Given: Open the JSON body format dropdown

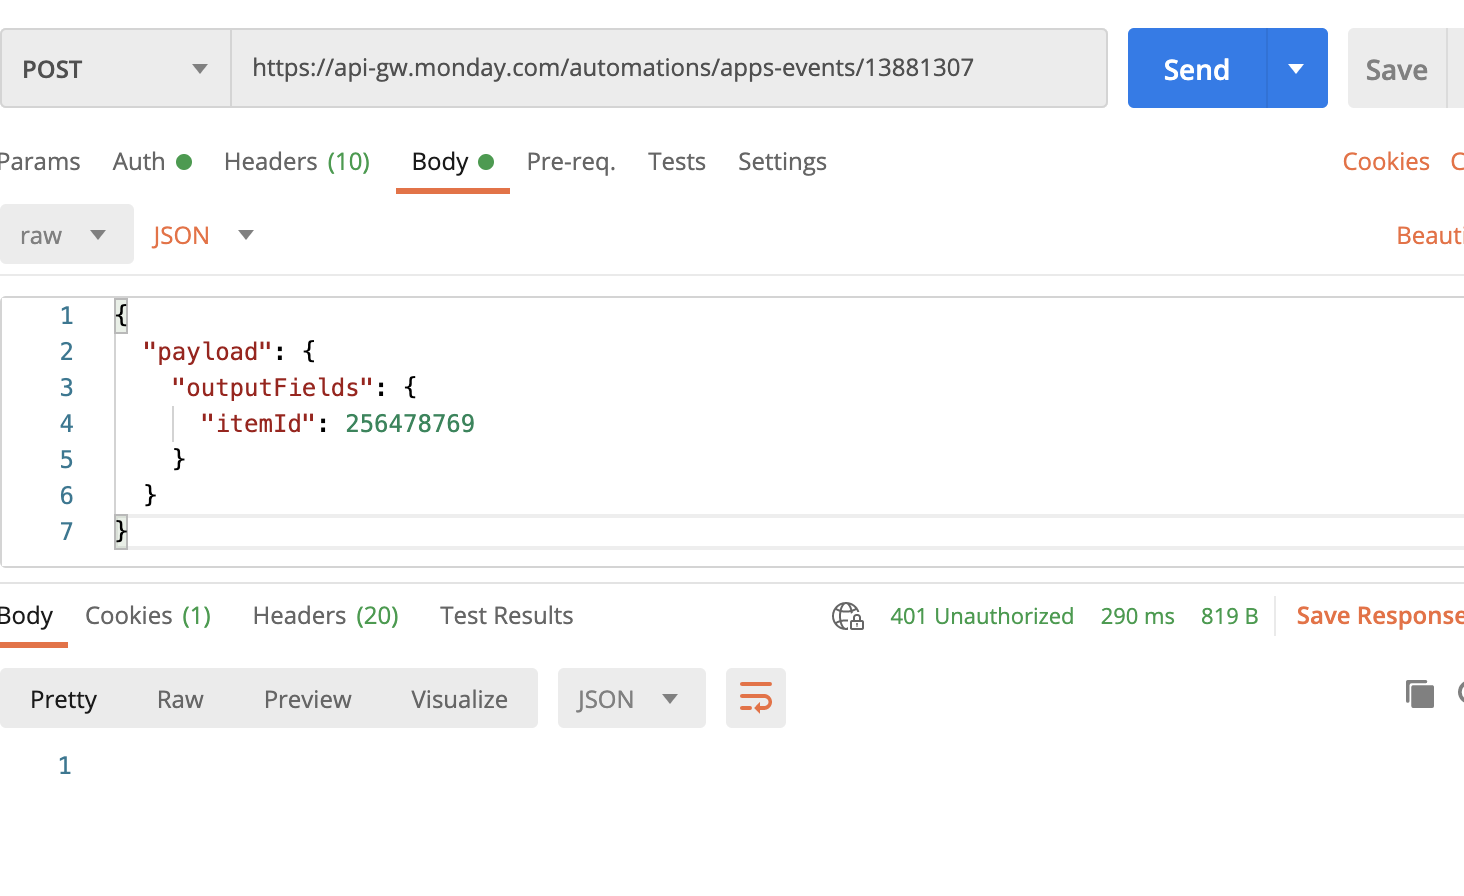Looking at the screenshot, I should 203,235.
